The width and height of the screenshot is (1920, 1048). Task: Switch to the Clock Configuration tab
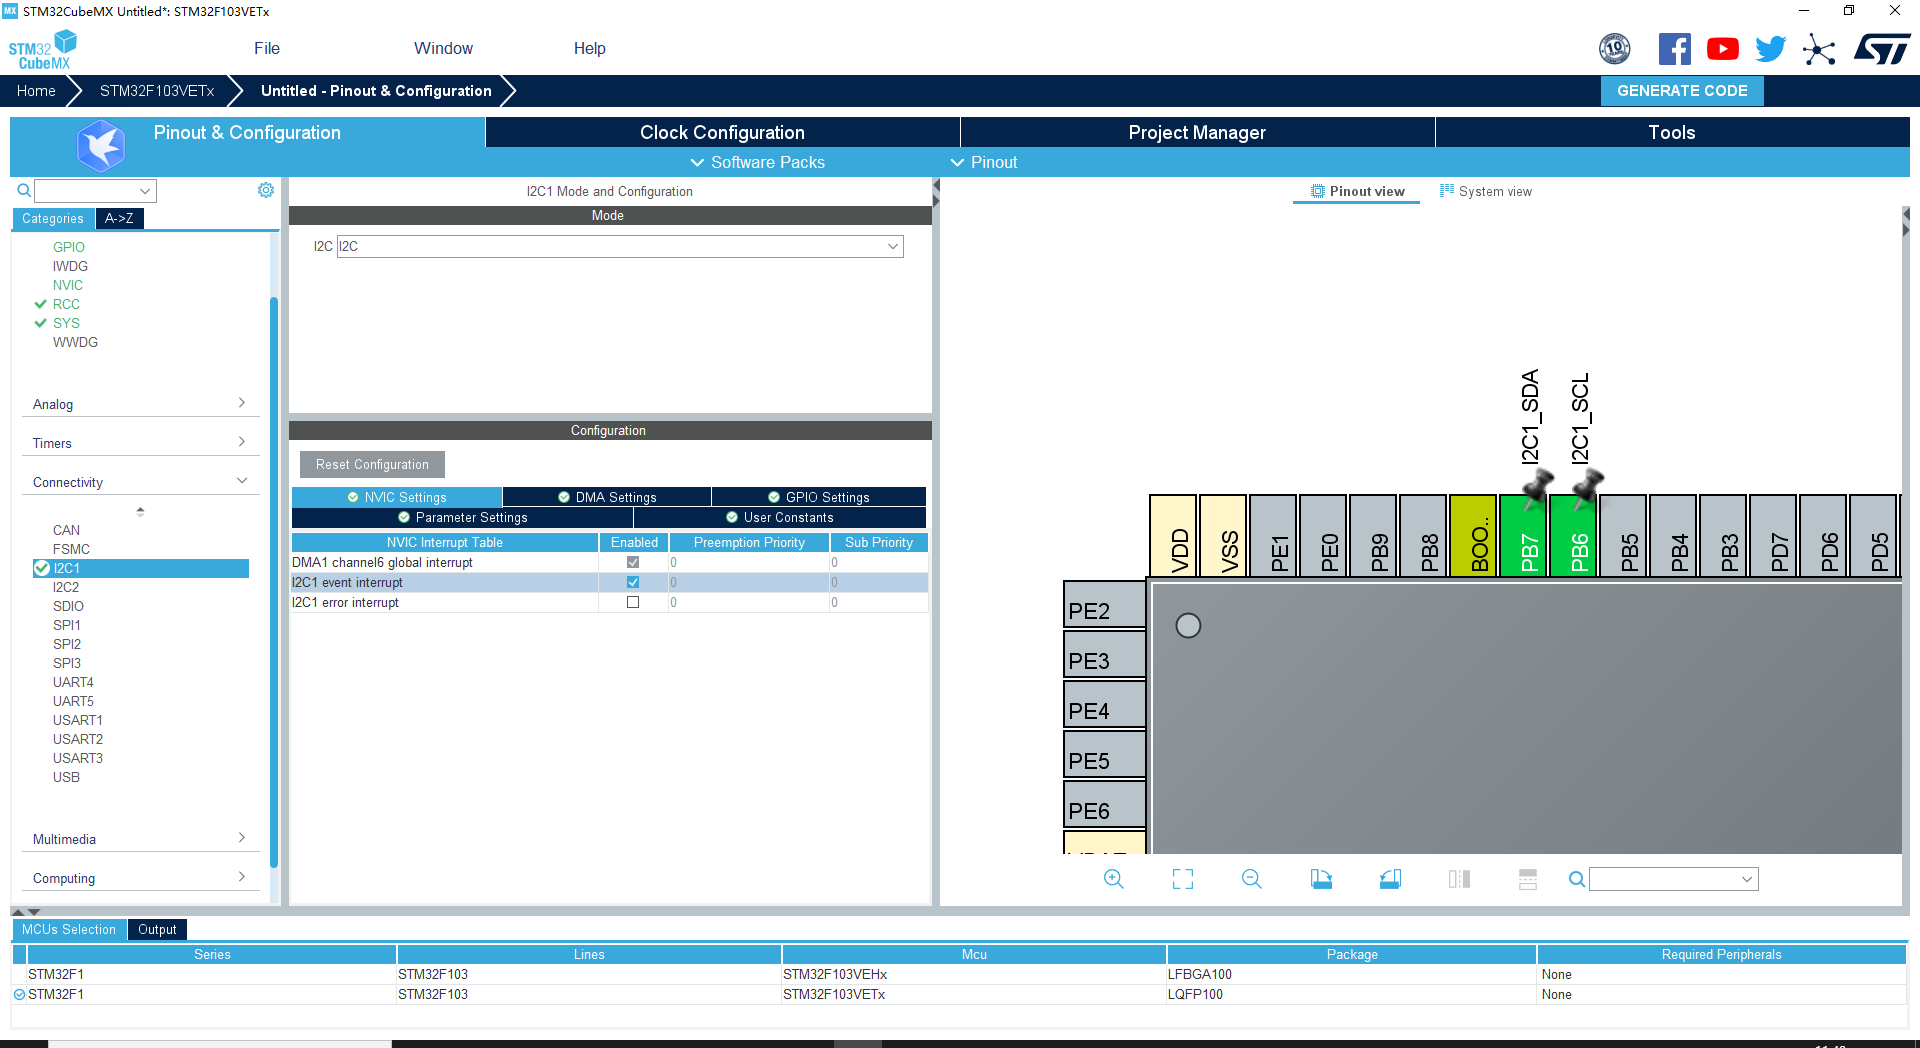(722, 132)
